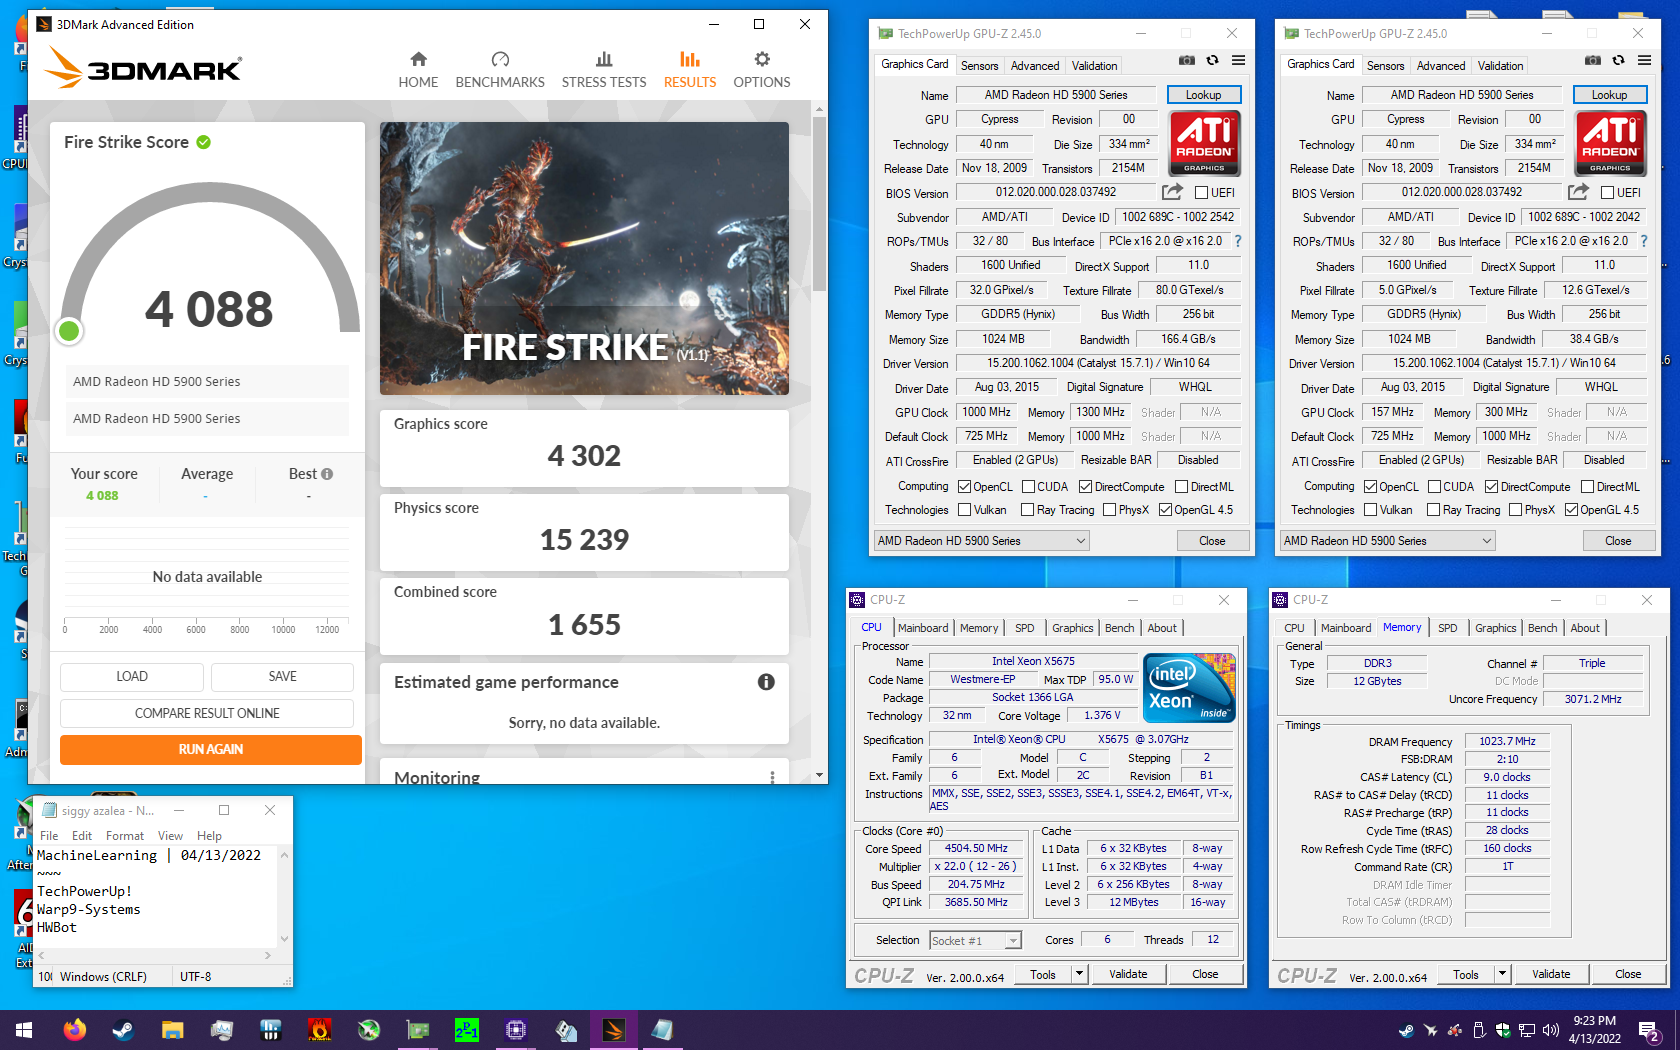Click Lookup button in left GPU-Z
The image size is (1680, 1050).
1204,95
